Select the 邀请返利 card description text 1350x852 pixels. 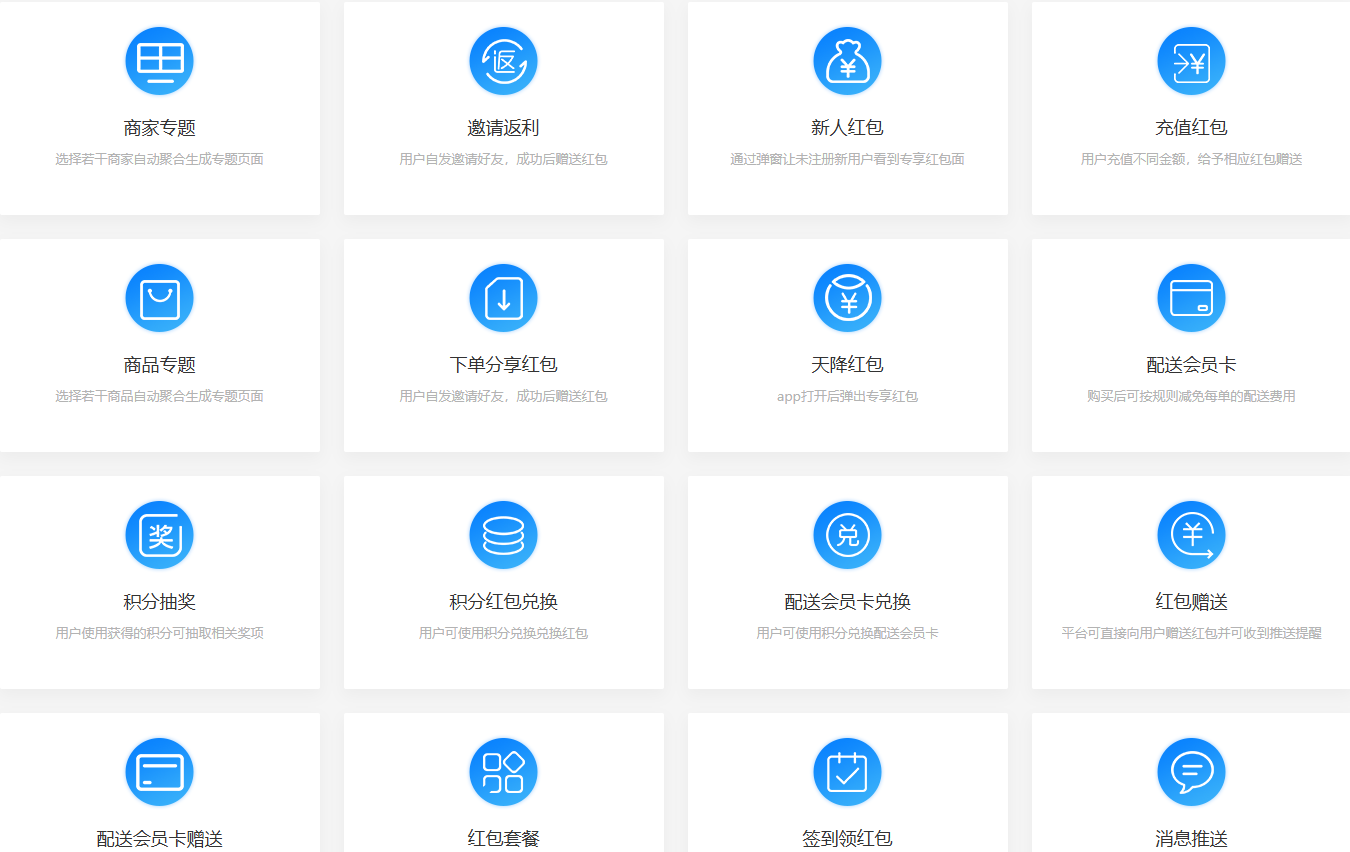click(503, 159)
